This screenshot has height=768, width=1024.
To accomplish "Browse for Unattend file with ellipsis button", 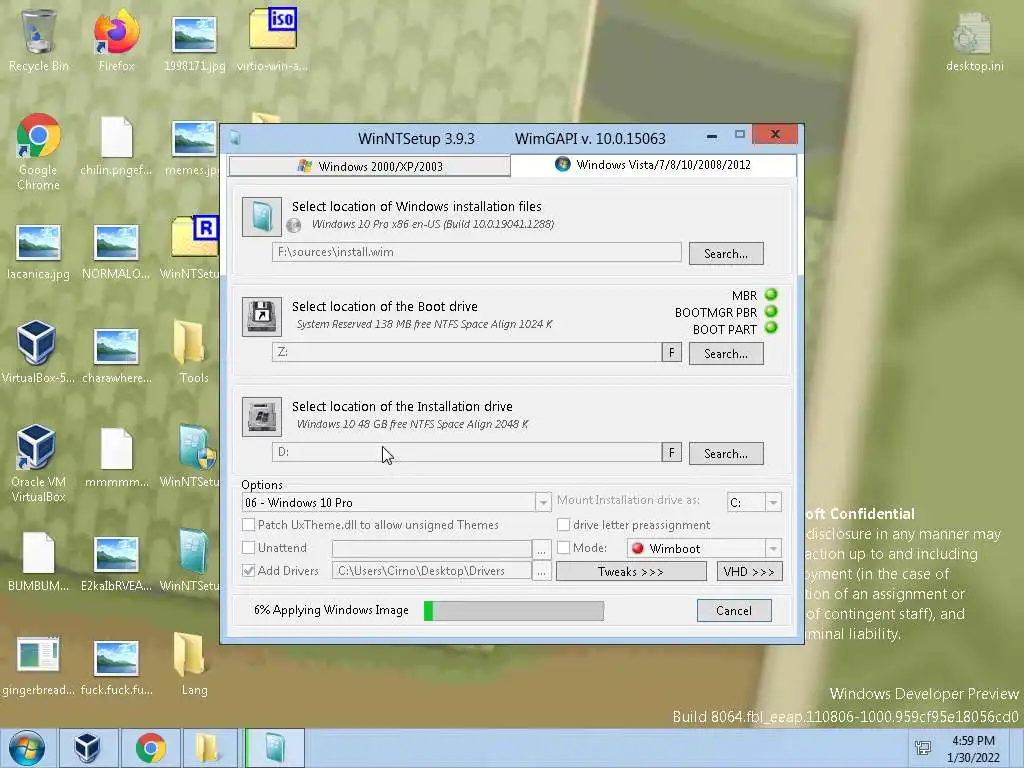I will (541, 549).
